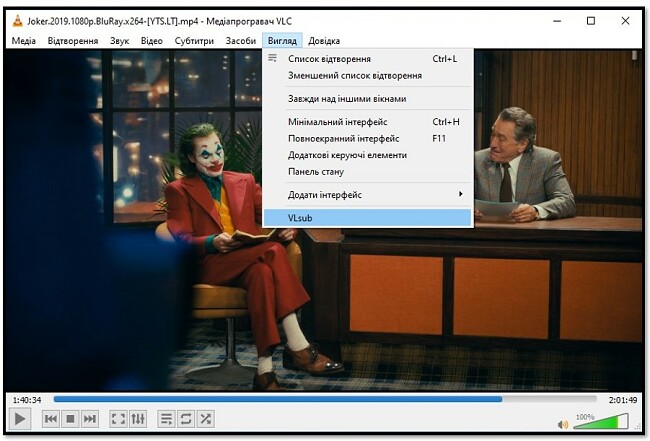Click the VLC cone icon in title bar
The image size is (650, 441).
pyautogui.click(x=17, y=21)
